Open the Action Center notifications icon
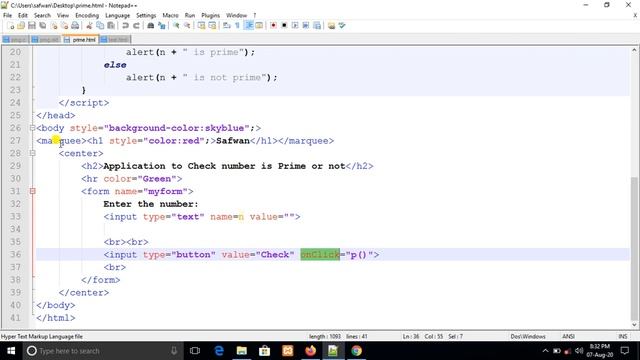 click(625, 351)
